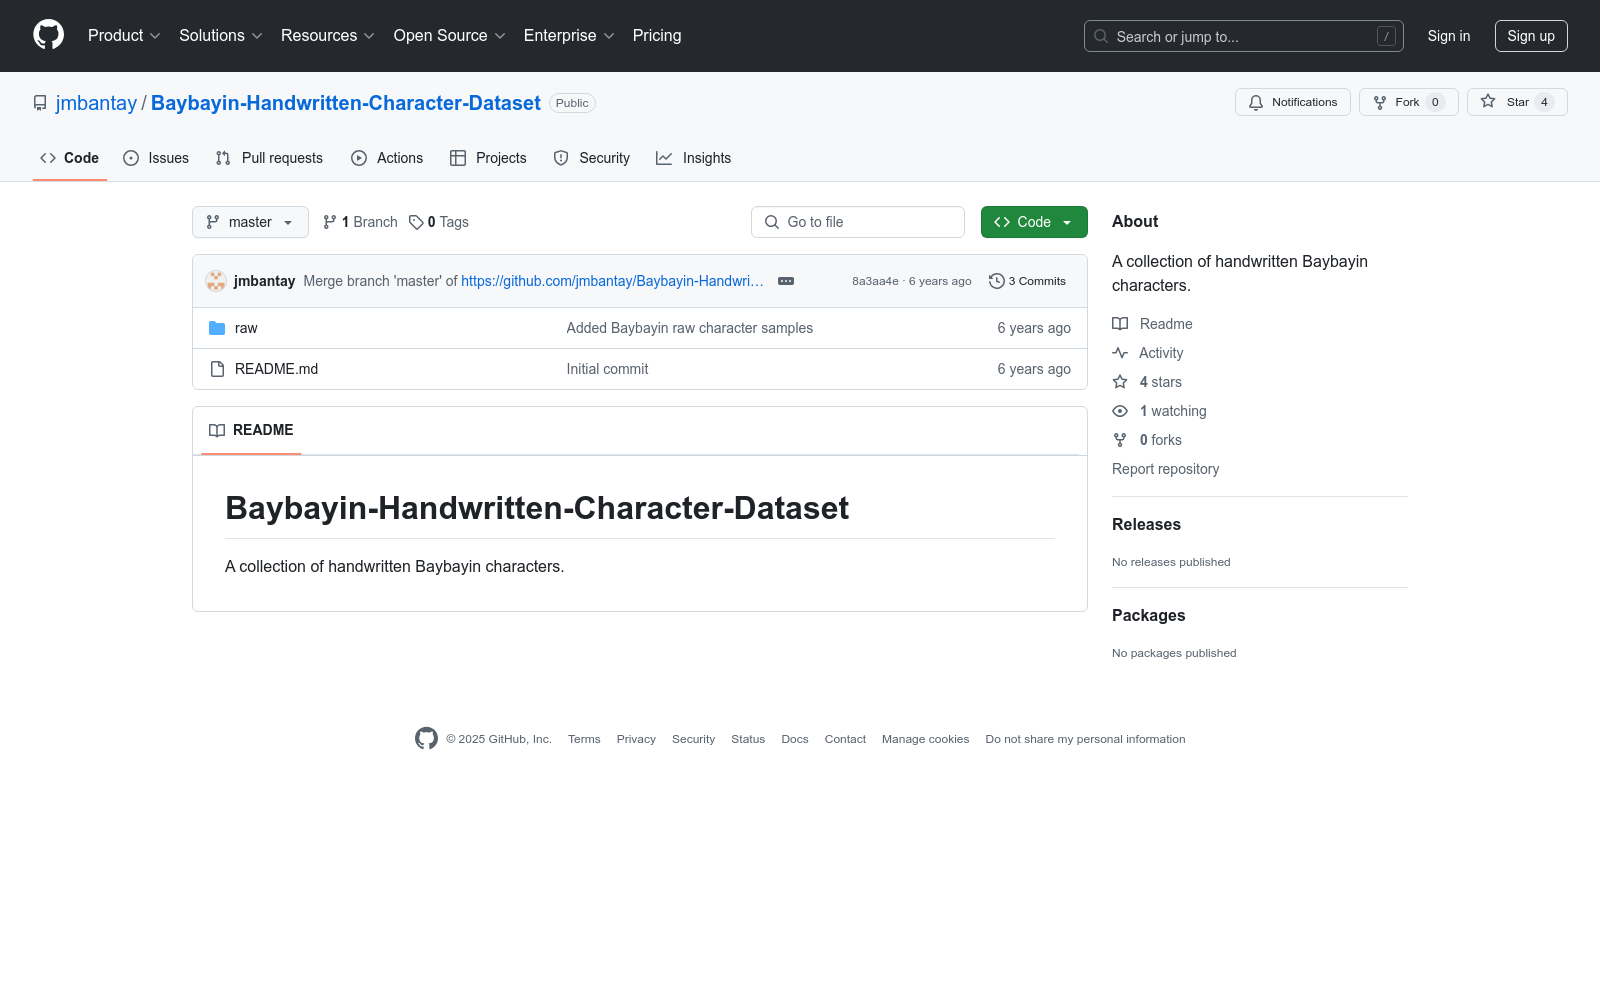Click the README.md file icon

coord(217,369)
